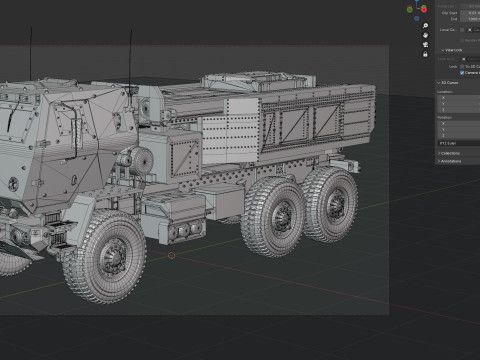The height and width of the screenshot is (360, 480).
Task: Toggle the Render Region checkbox
Action: pos(462,40)
